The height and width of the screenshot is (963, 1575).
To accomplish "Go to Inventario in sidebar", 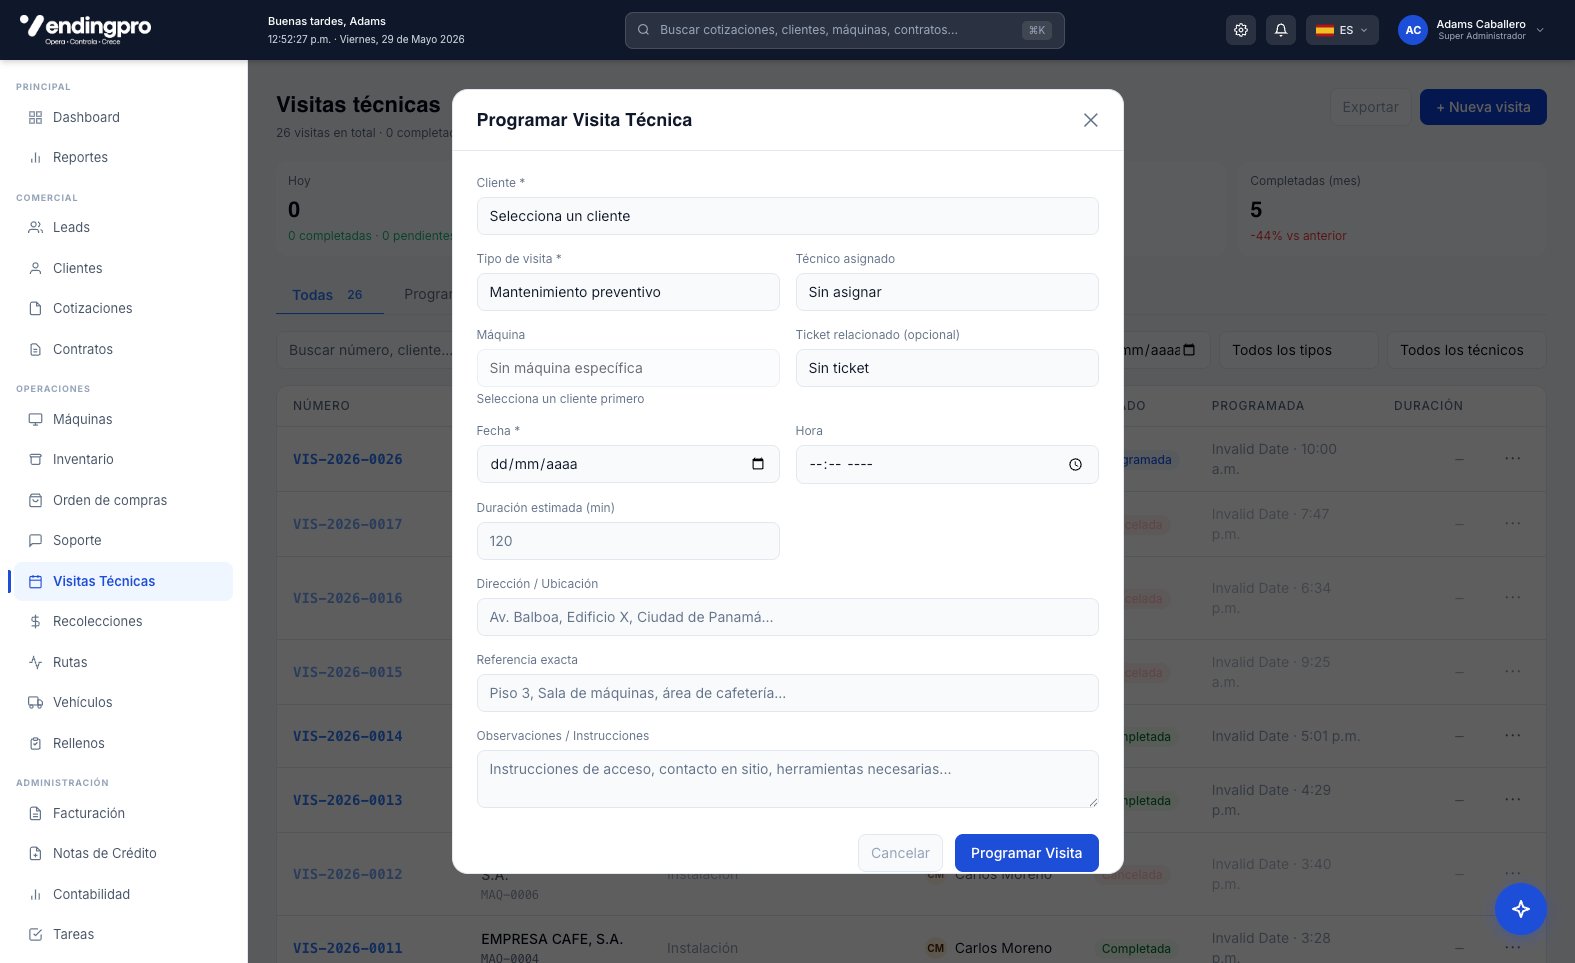I will point(121,459).
